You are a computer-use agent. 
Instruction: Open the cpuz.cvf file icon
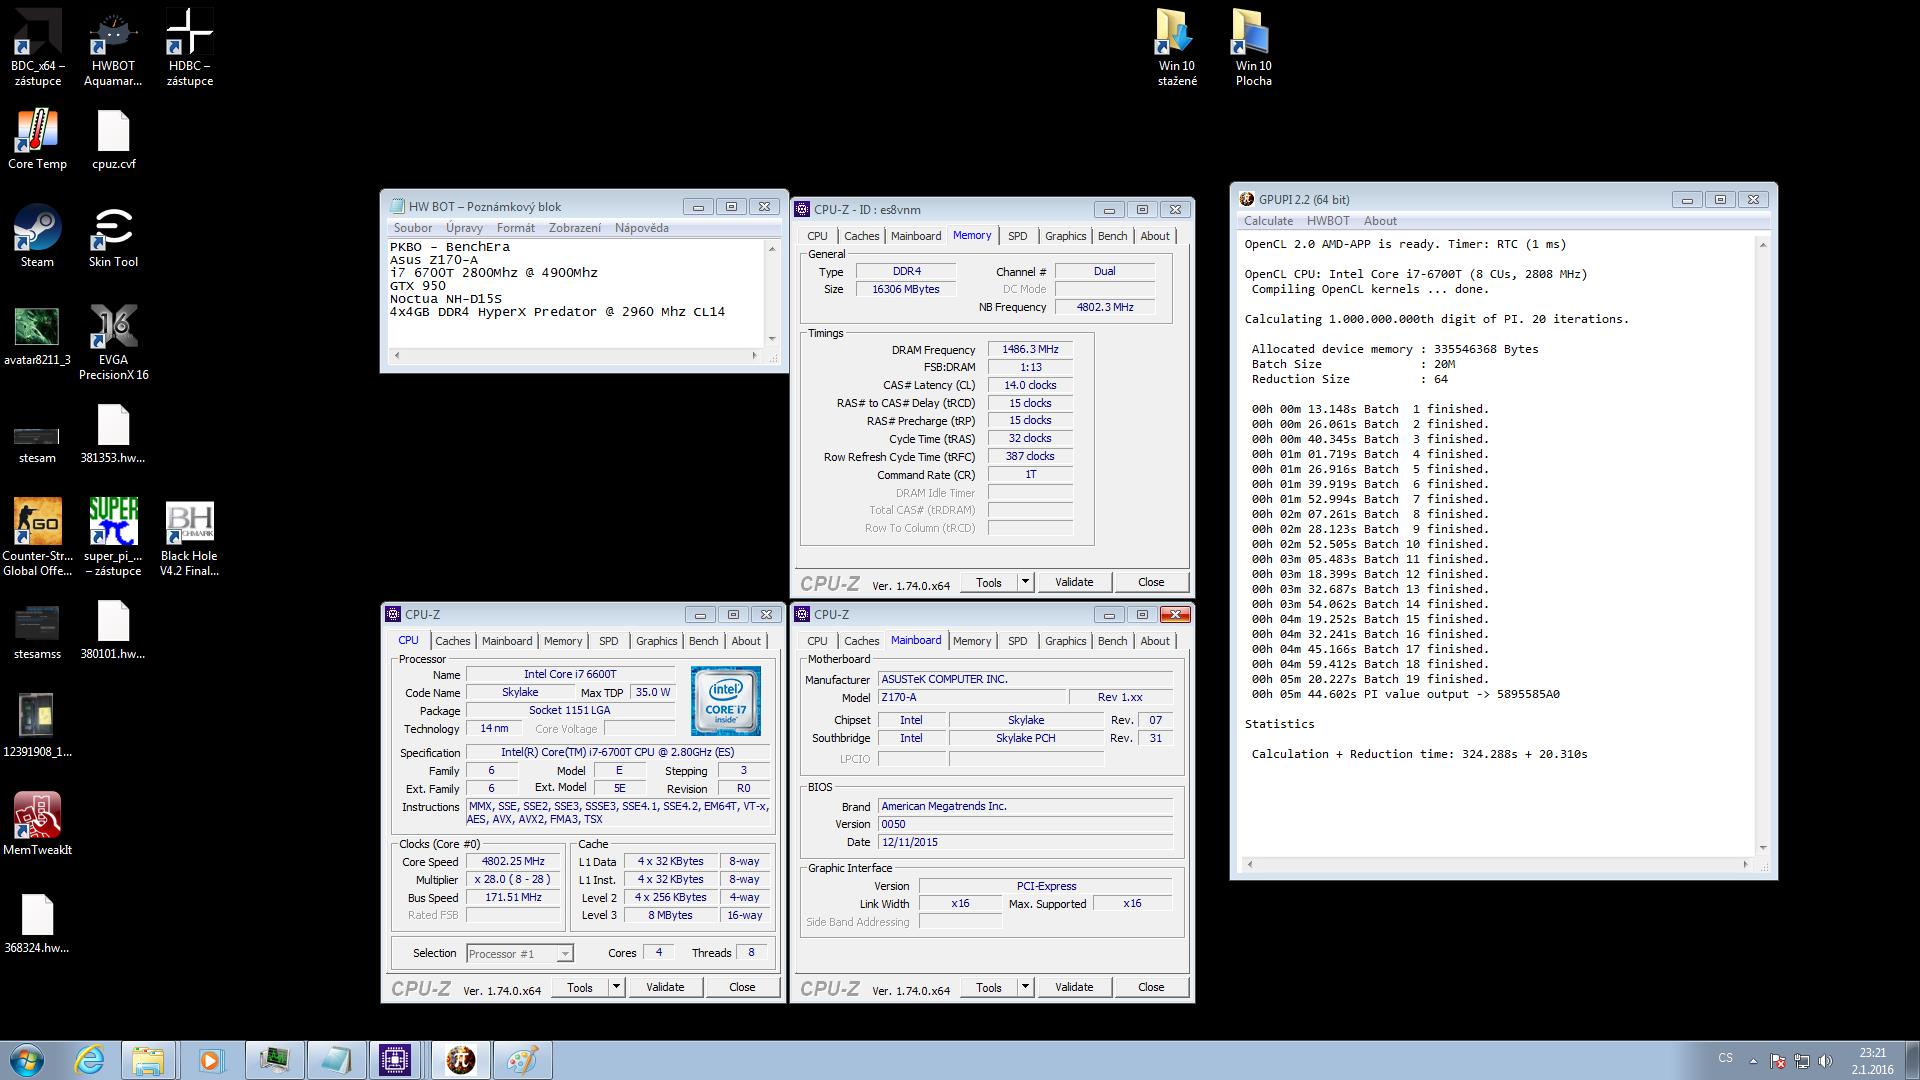113,140
